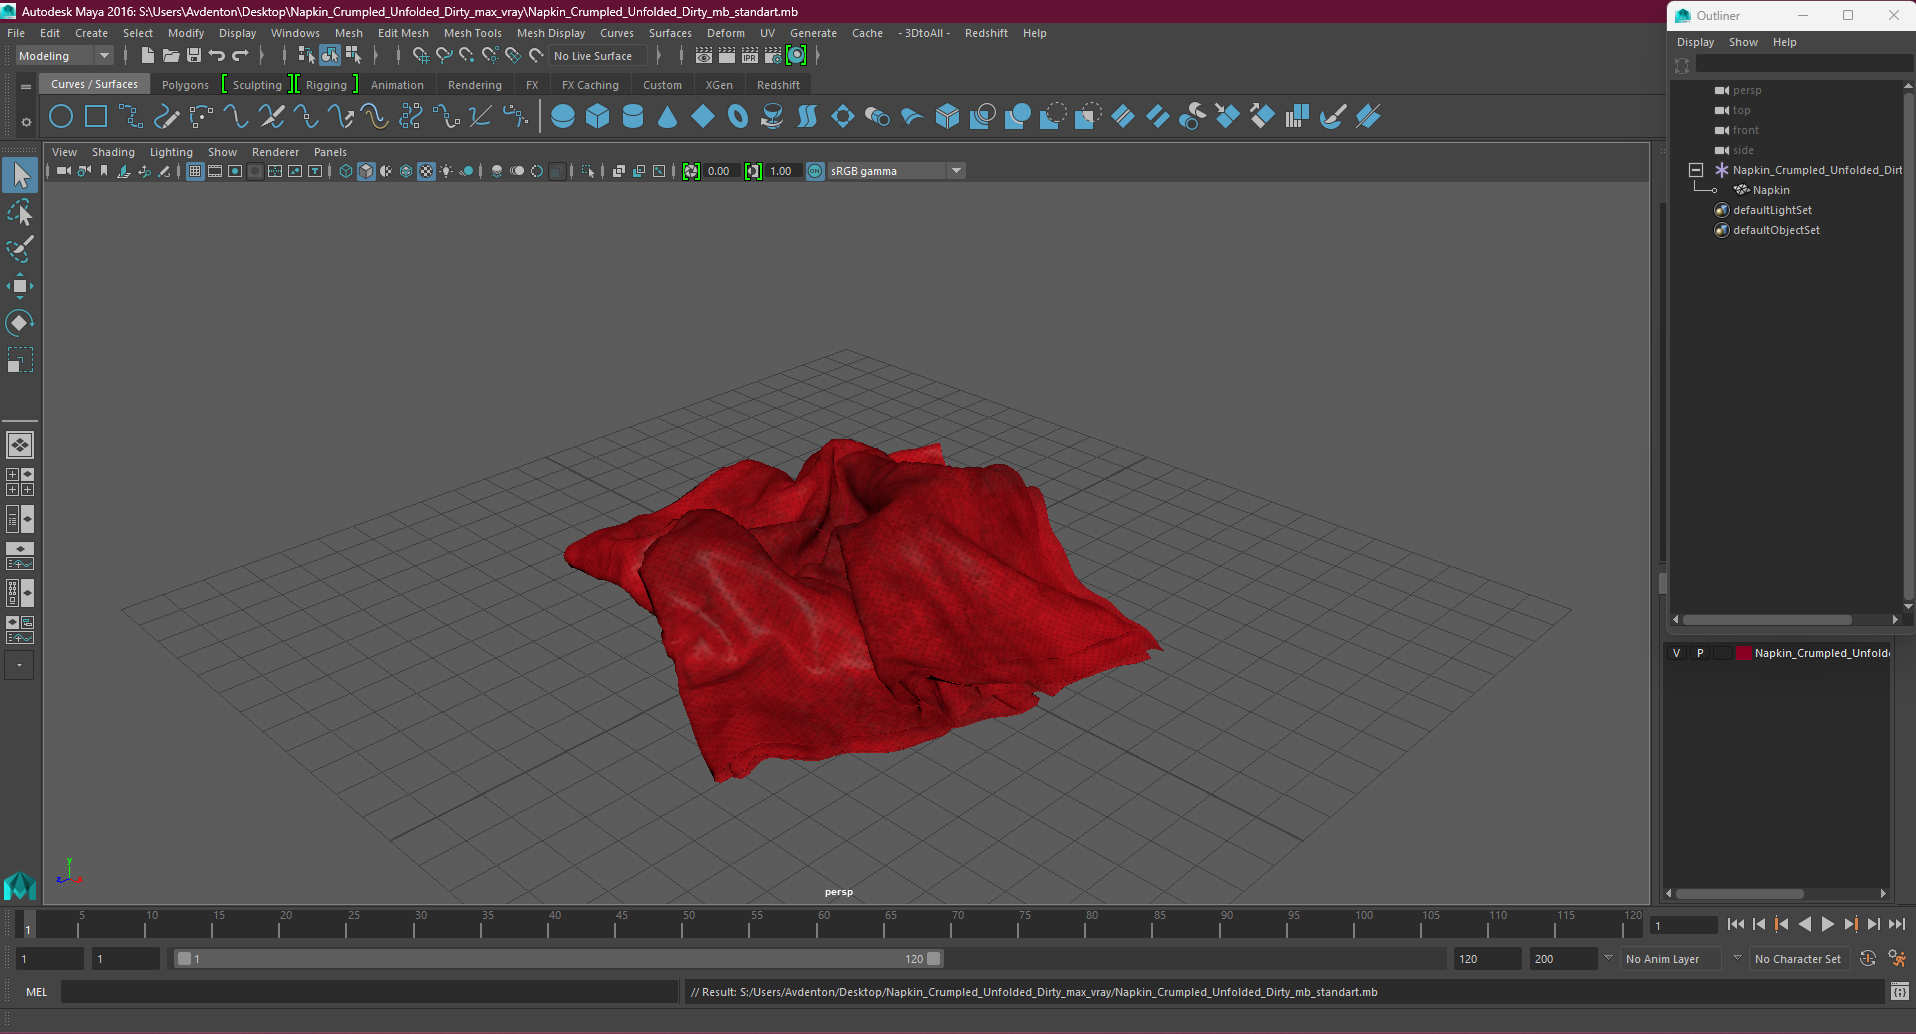
Task: Collapse the Napkin_Crumpled_Unfolded_Dirty group in Outliner
Action: click(x=1696, y=170)
